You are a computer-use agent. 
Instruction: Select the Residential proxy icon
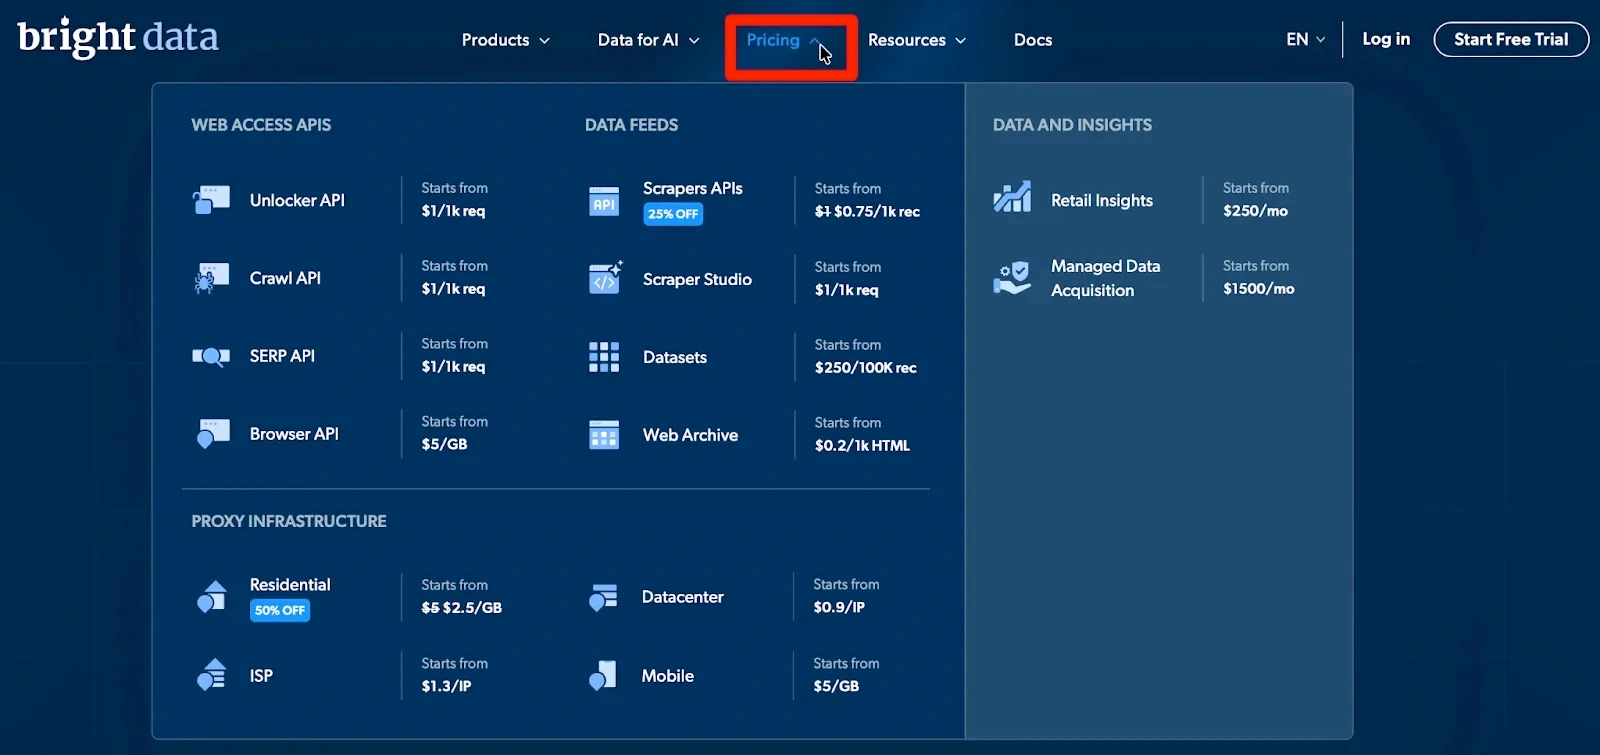point(211,597)
